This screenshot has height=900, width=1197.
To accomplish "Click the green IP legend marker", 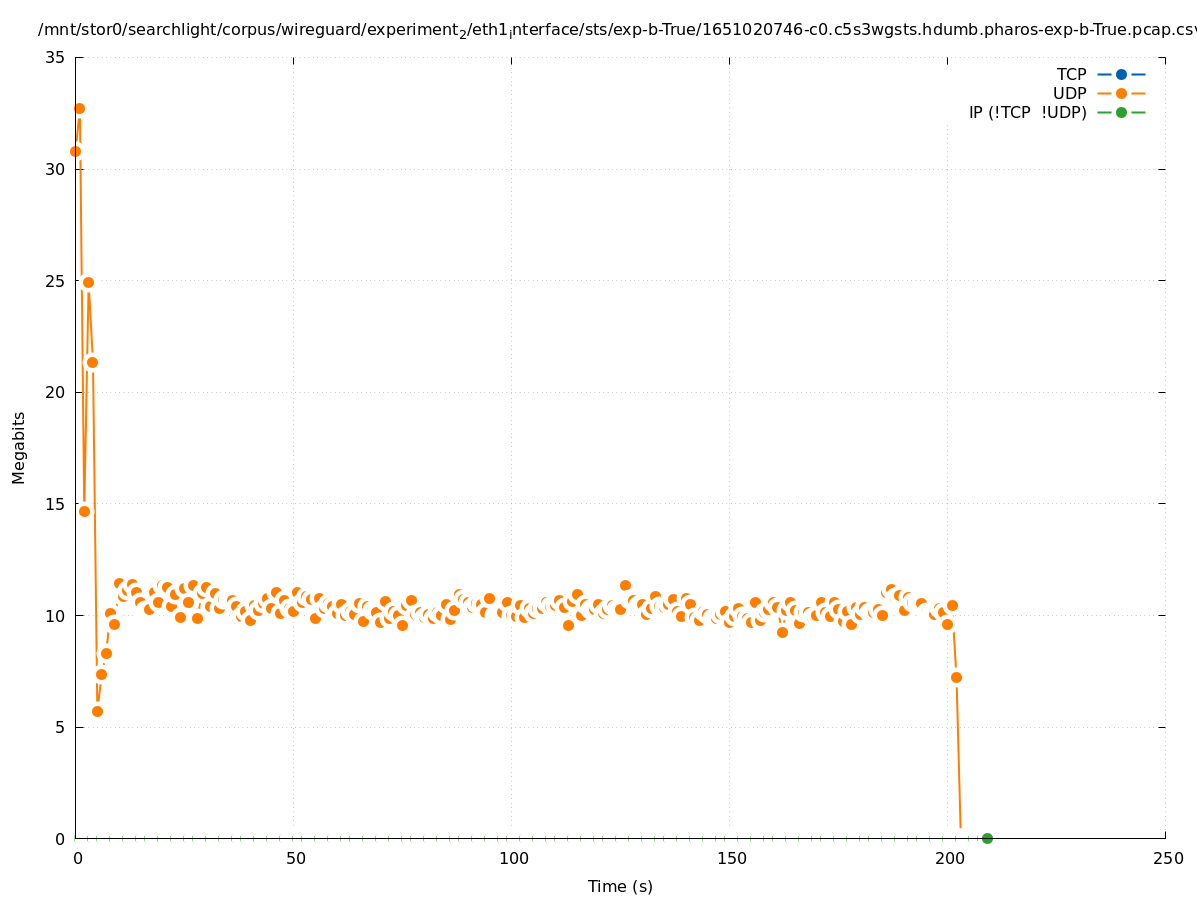I will point(1121,112).
